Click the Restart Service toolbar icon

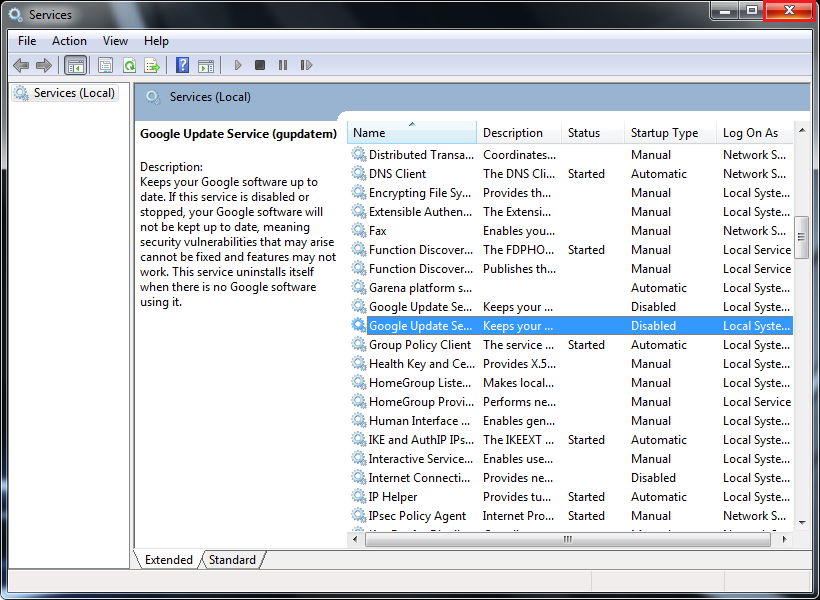click(x=306, y=65)
